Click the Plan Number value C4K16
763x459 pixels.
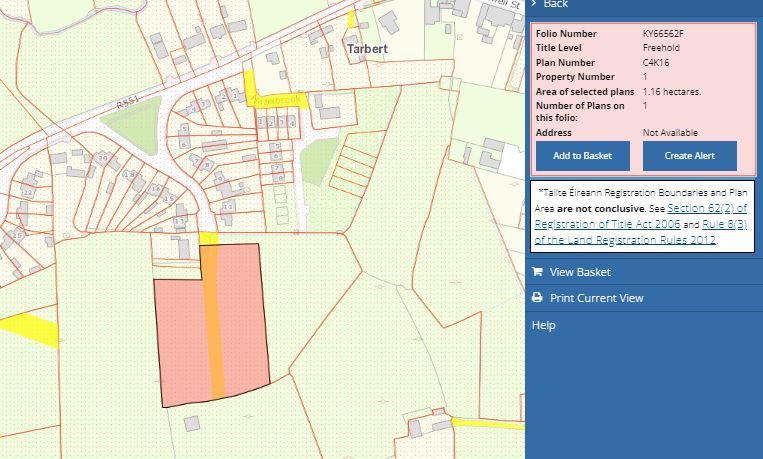pyautogui.click(x=656, y=63)
